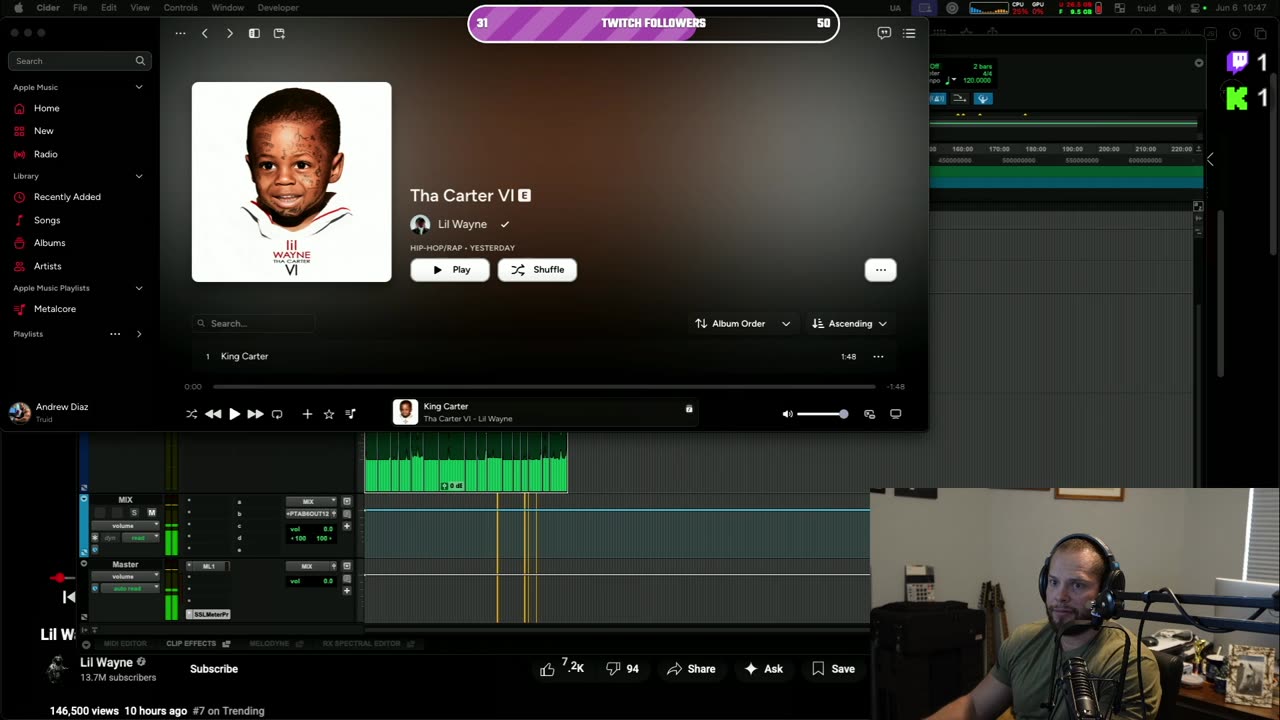
Task: Open Albums library view
Action: [x=49, y=243]
